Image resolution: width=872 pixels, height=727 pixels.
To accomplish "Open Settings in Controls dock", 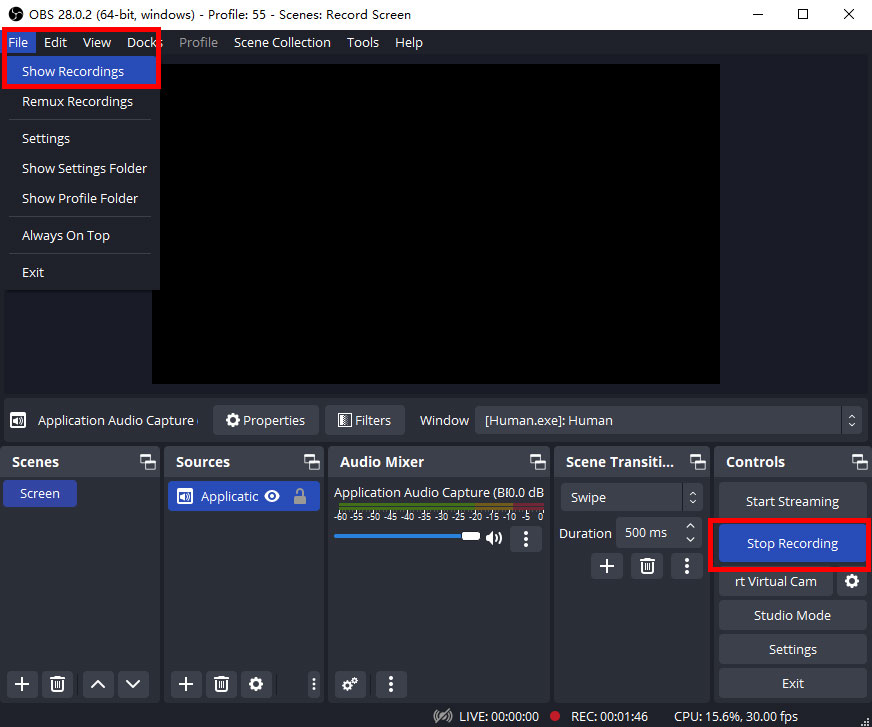I will point(792,649).
